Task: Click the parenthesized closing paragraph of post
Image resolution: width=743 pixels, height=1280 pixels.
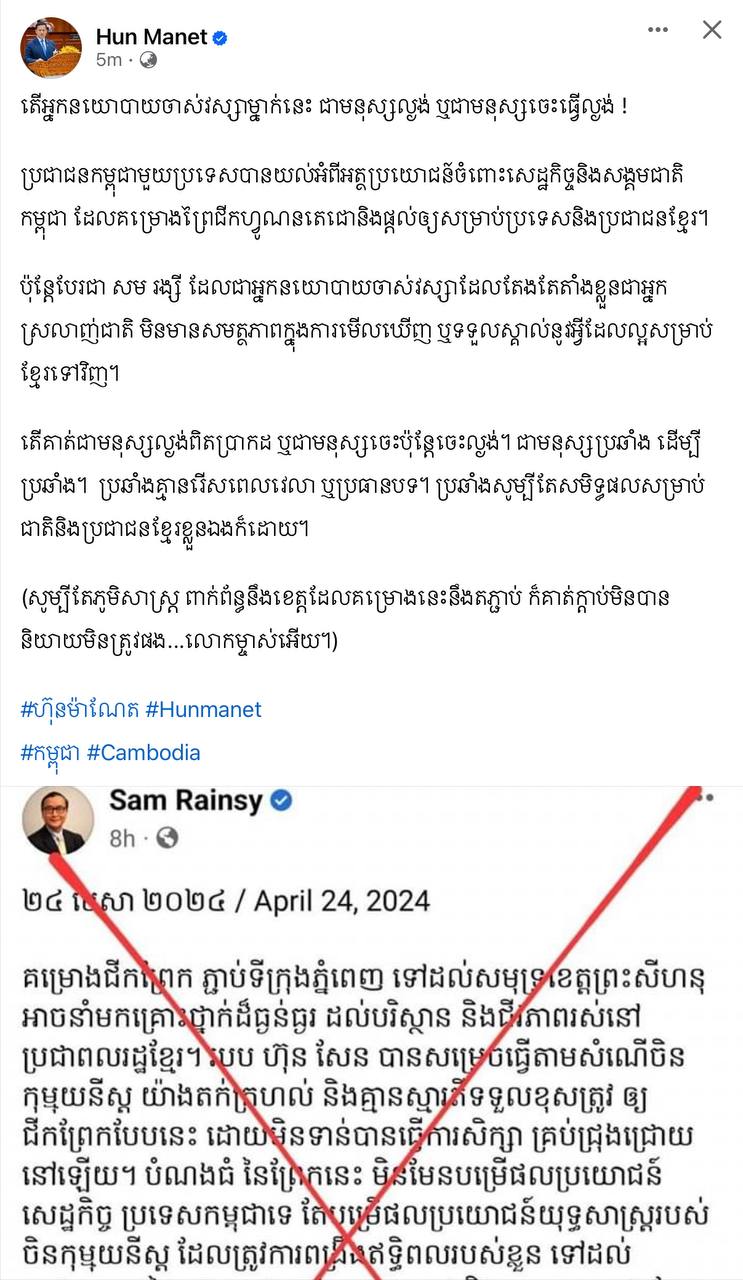Action: coord(346,619)
